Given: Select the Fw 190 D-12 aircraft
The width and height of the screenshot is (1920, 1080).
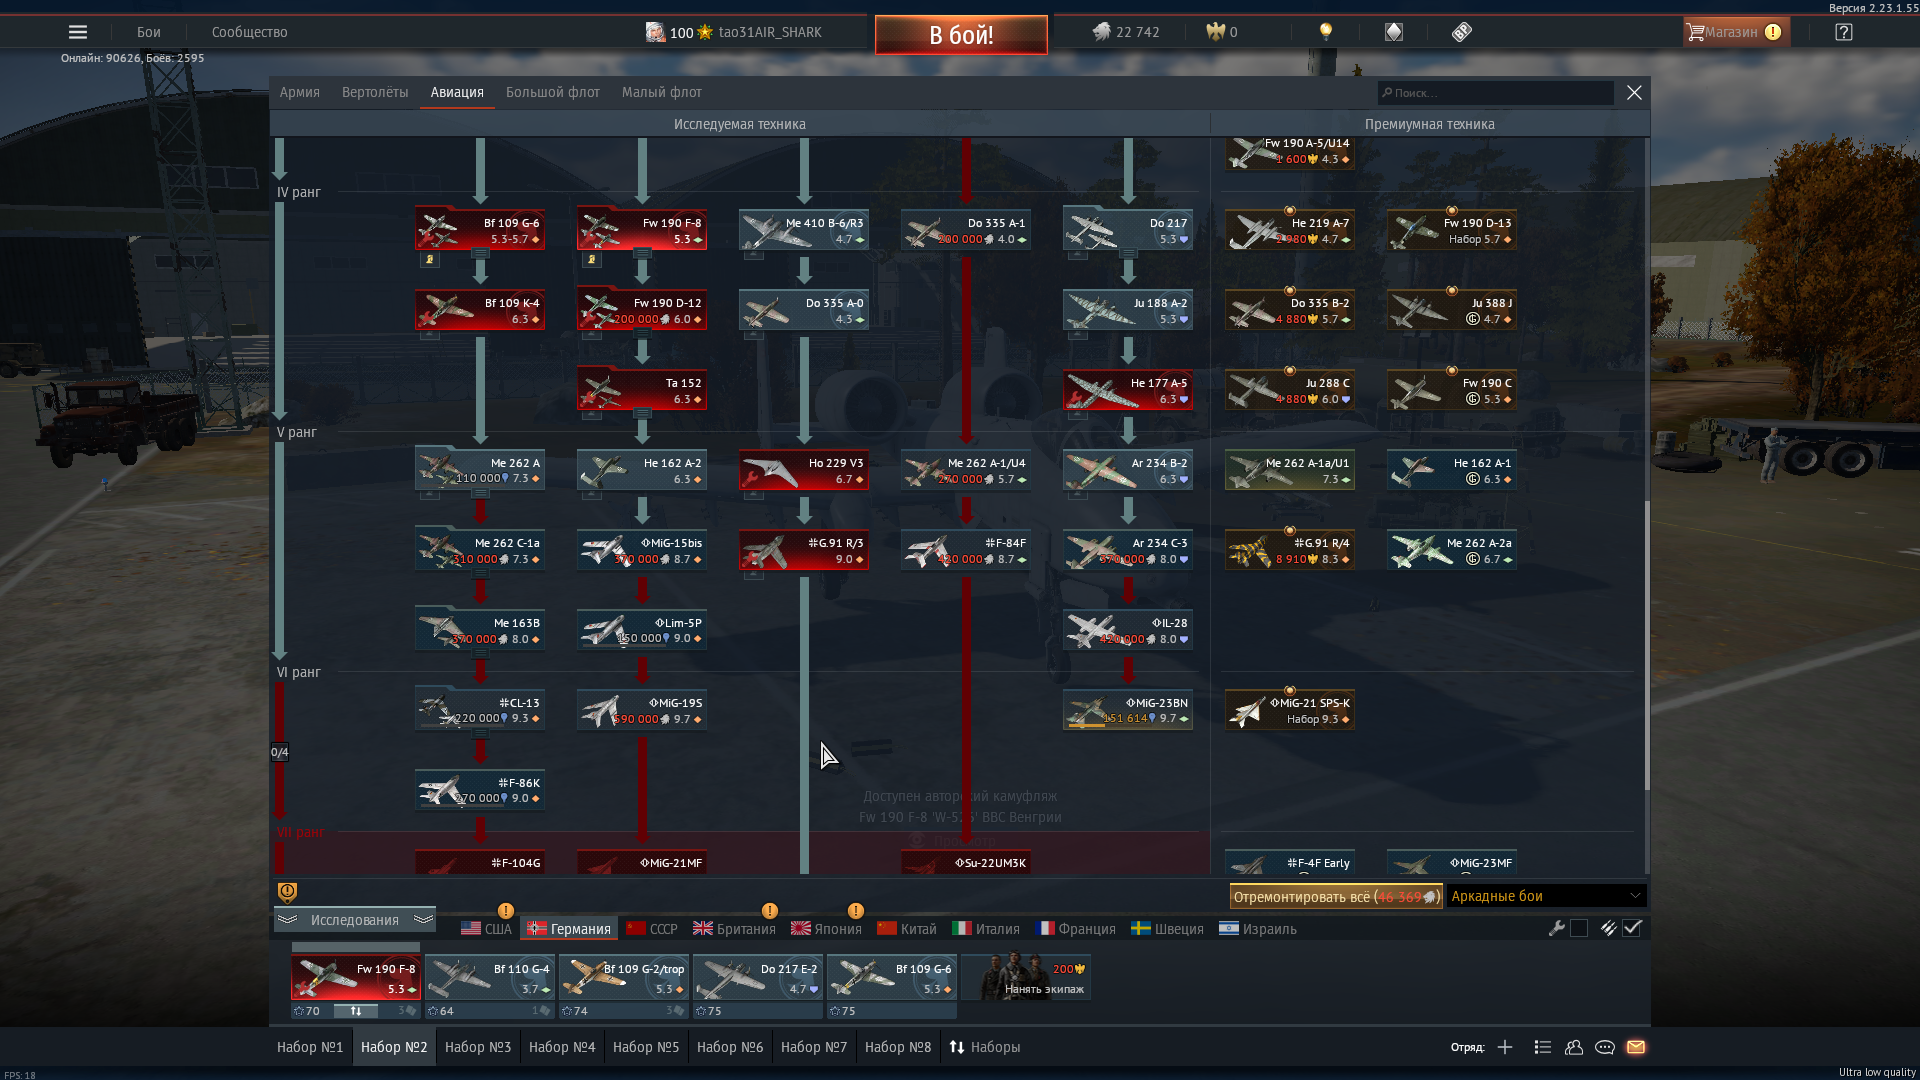Looking at the screenshot, I should 642,310.
